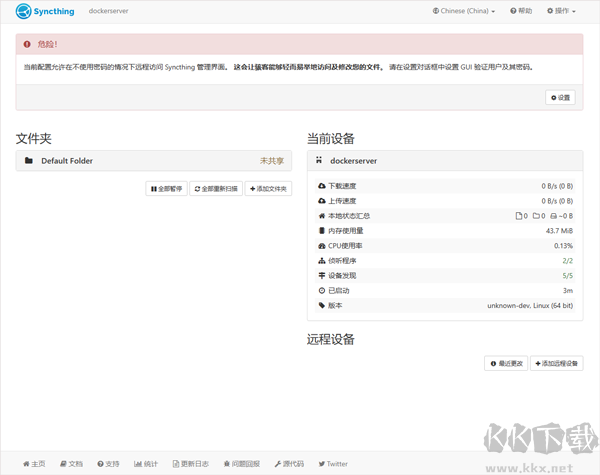The image size is (600, 475).
Task: Open the 更新日志 changelog footer link
Action: (191, 464)
